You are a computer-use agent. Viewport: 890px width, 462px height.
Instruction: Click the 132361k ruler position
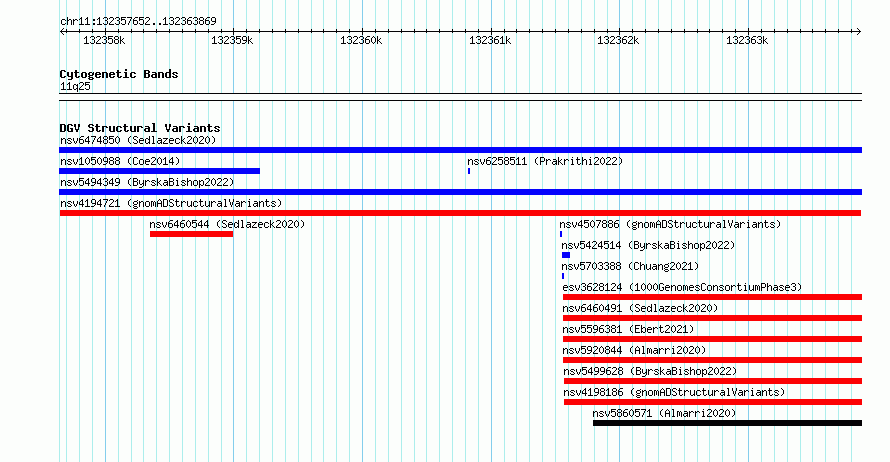coord(490,41)
